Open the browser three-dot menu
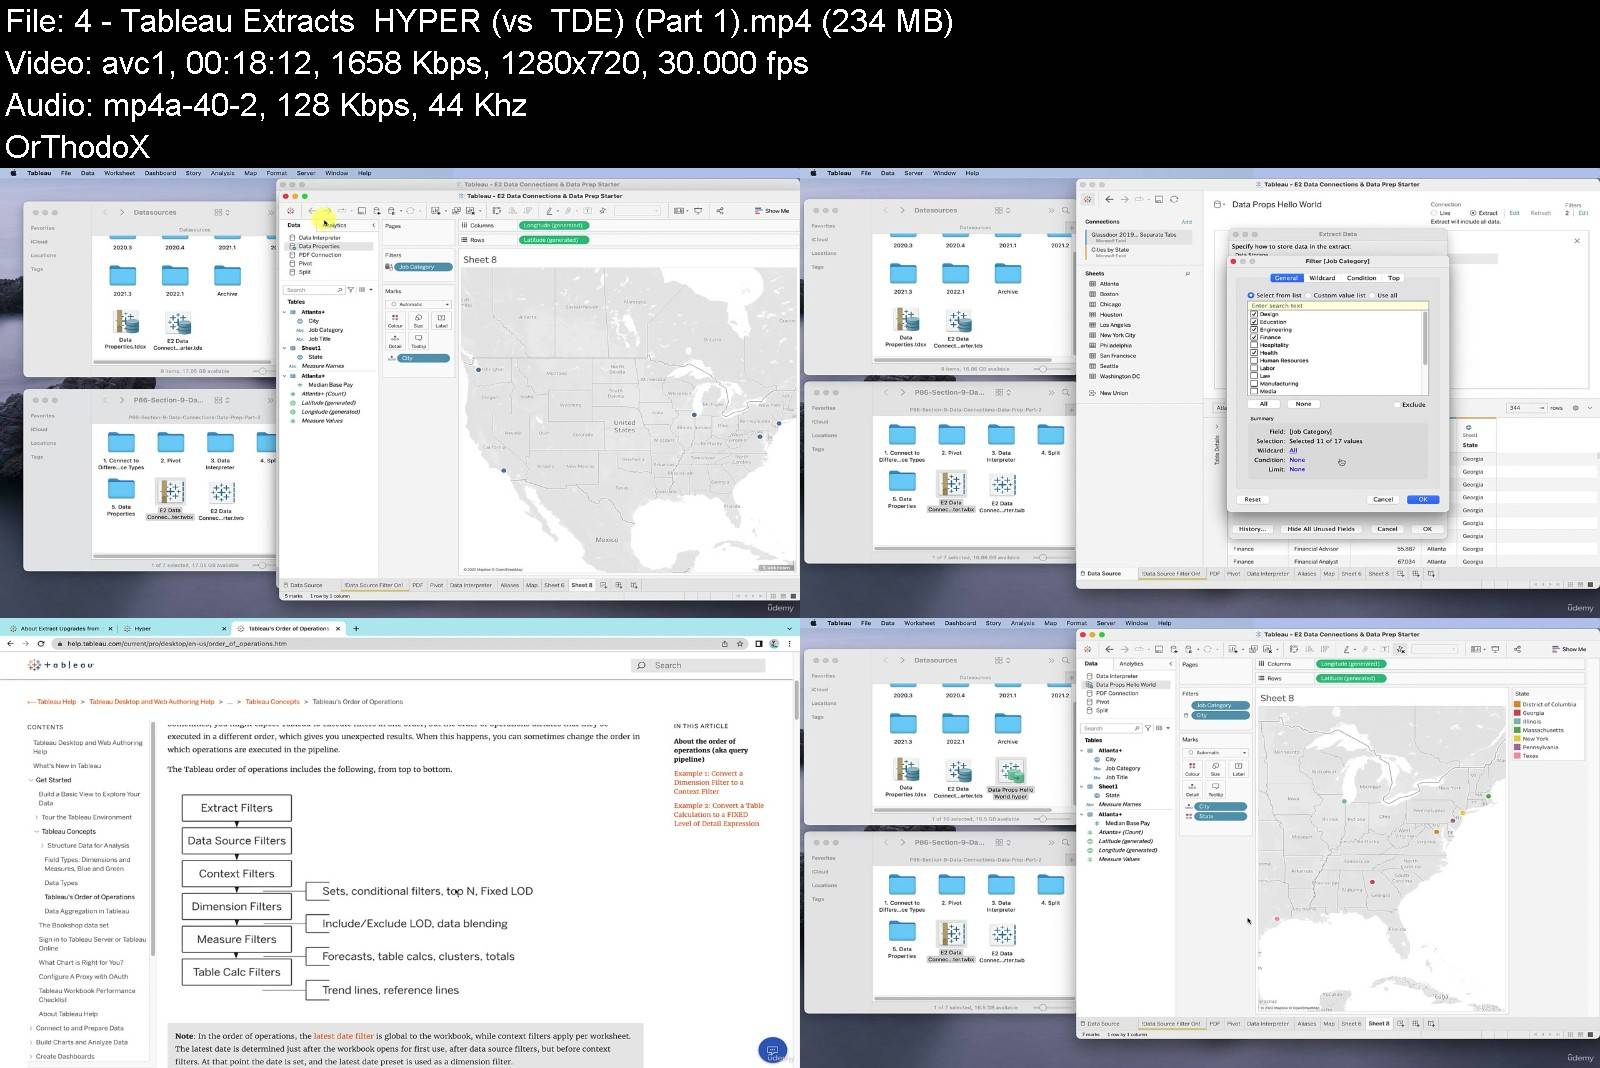The image size is (1600, 1068). [790, 644]
